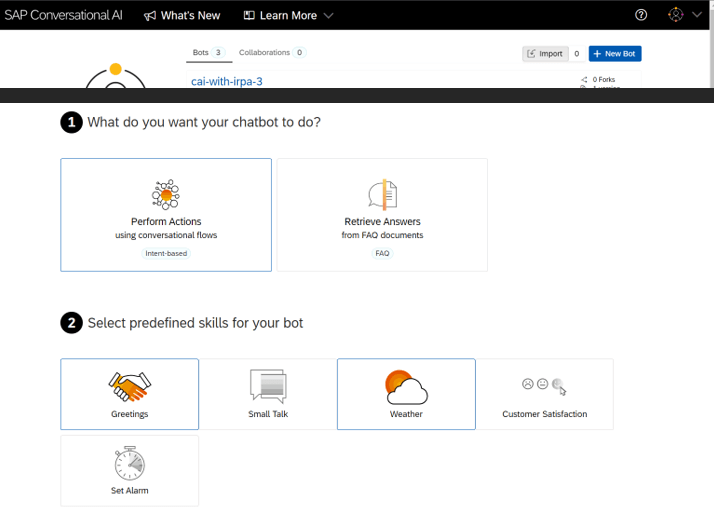This screenshot has height=510, width=714.
Task: Click the Small Talk chat bubbles icon
Action: [x=268, y=386]
